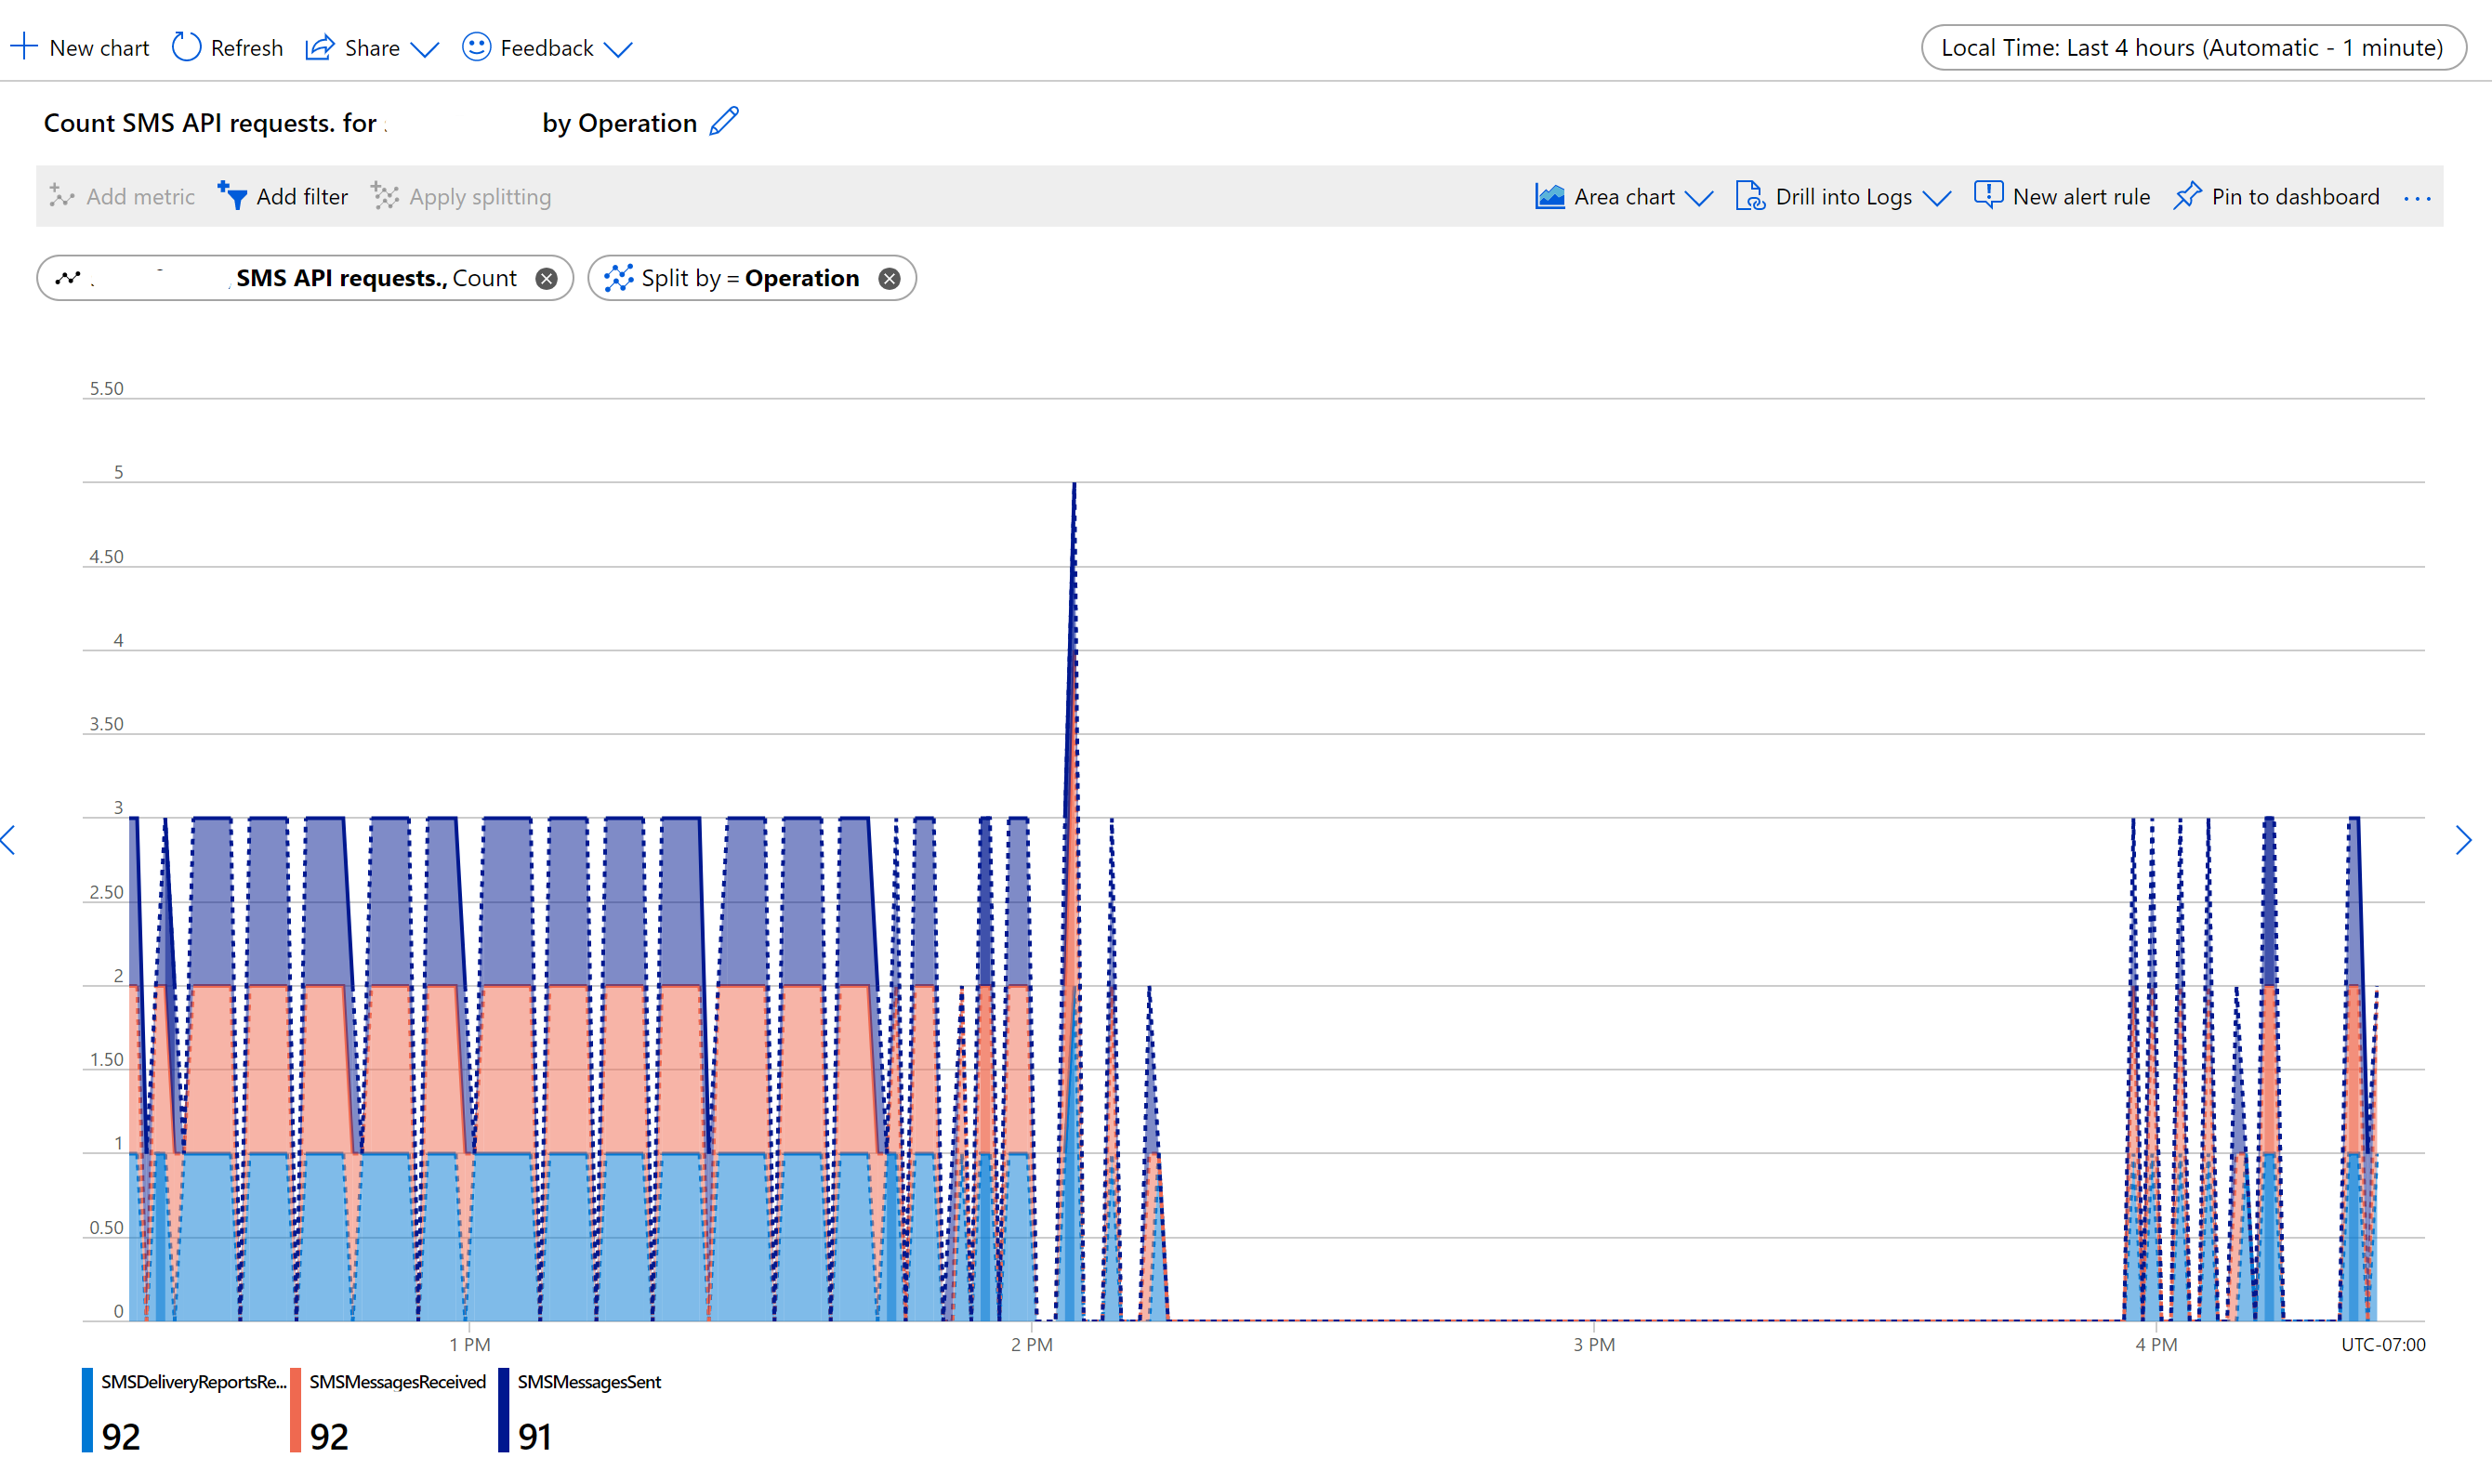
Task: Click the Pin to dashboard pin icon
Action: coord(2187,195)
